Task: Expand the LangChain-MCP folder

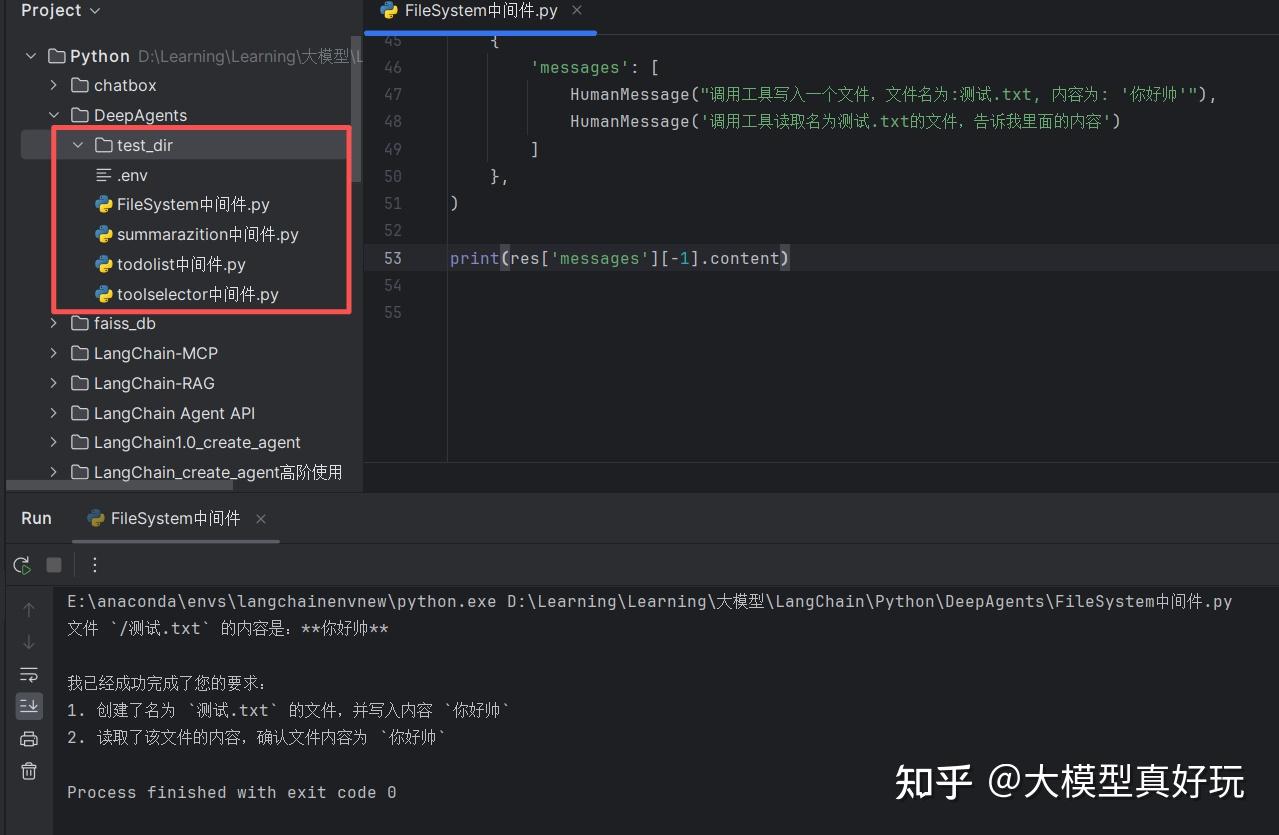Action: coord(55,354)
